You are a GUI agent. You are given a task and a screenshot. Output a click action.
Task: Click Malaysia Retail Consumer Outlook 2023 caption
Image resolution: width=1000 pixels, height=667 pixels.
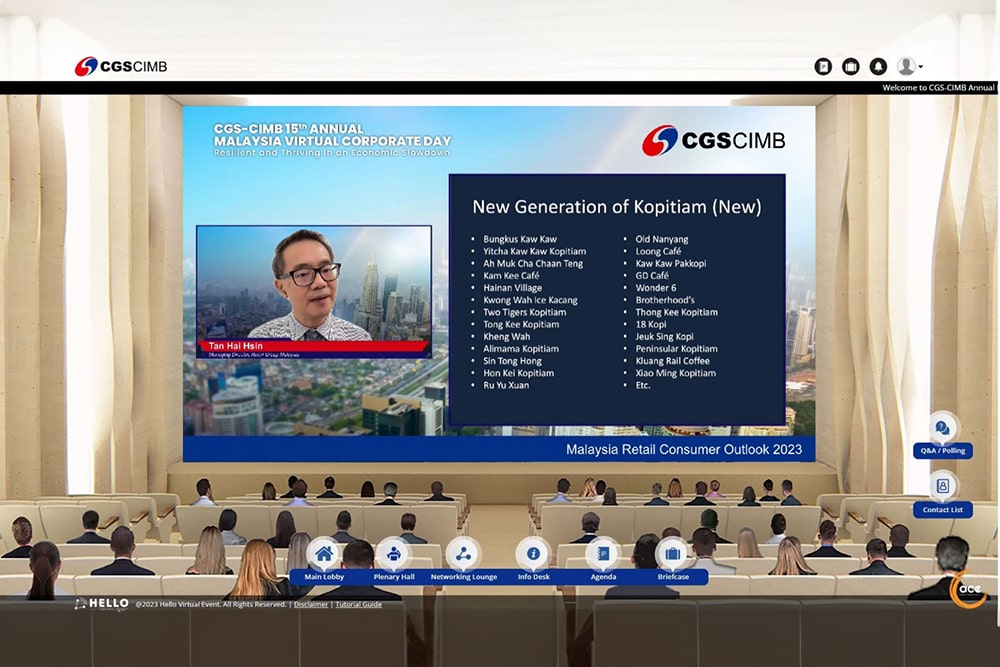pyautogui.click(x=684, y=450)
